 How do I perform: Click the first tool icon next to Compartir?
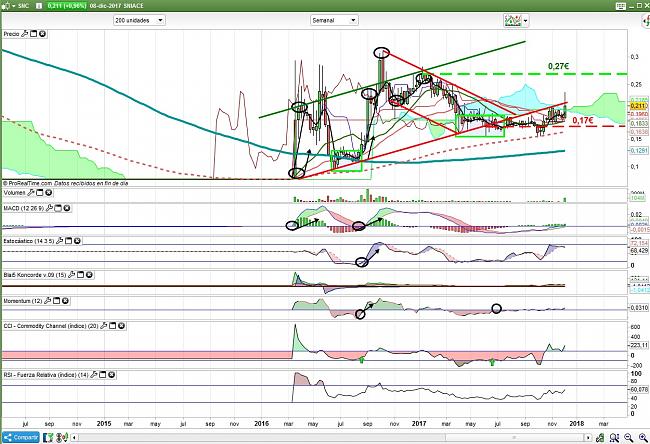pos(48,437)
